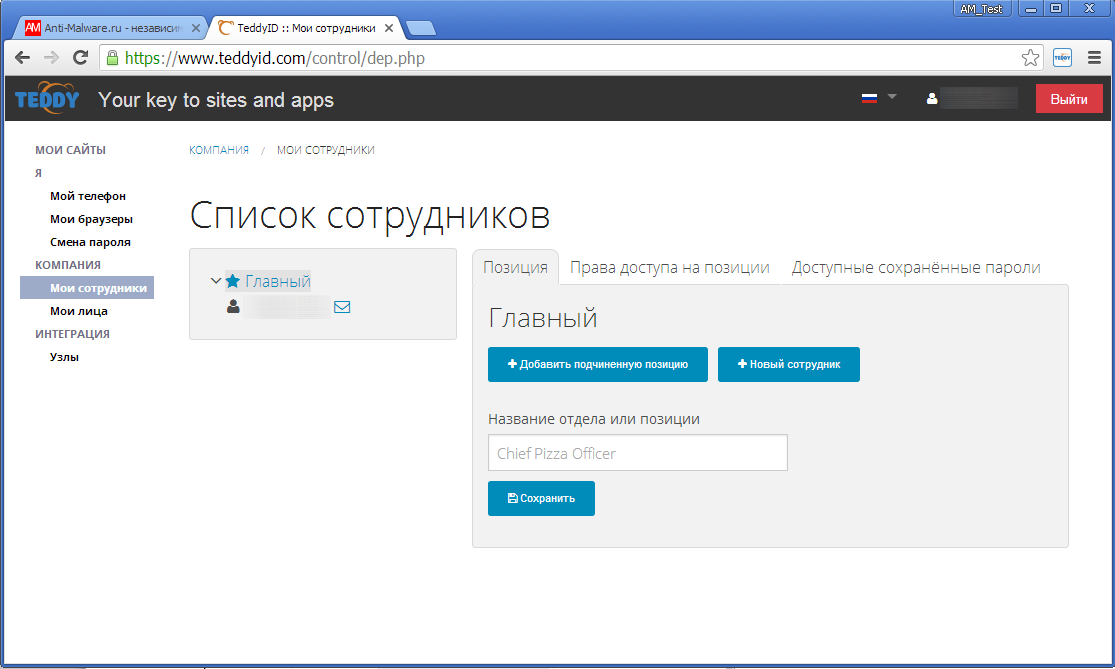The image size is (1115, 669).
Task: Bookmark page with star icon
Action: click(x=1030, y=58)
